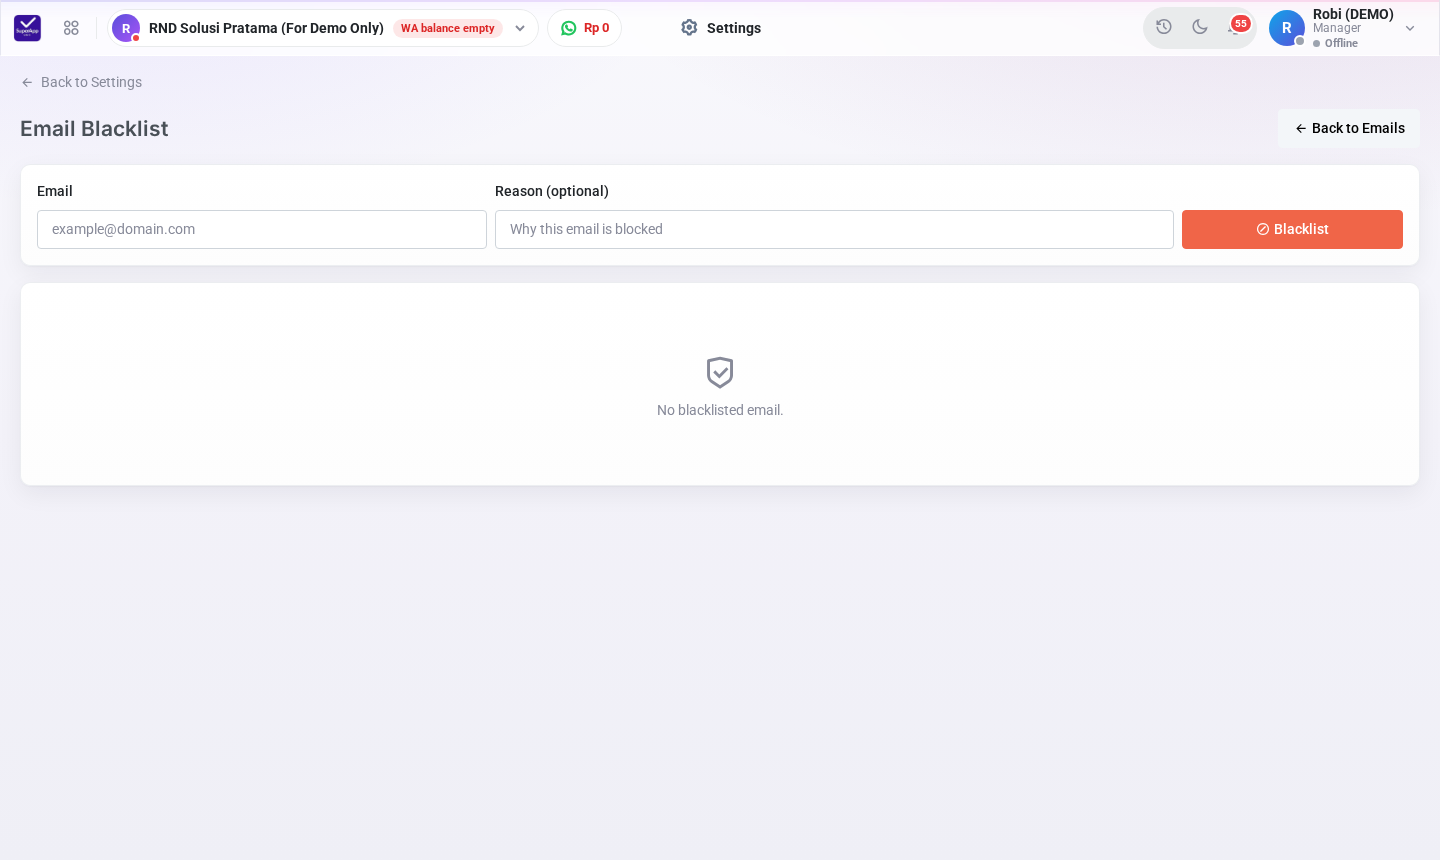Click the Rp 0 balance pill
This screenshot has width=1440, height=860.
pos(585,28)
